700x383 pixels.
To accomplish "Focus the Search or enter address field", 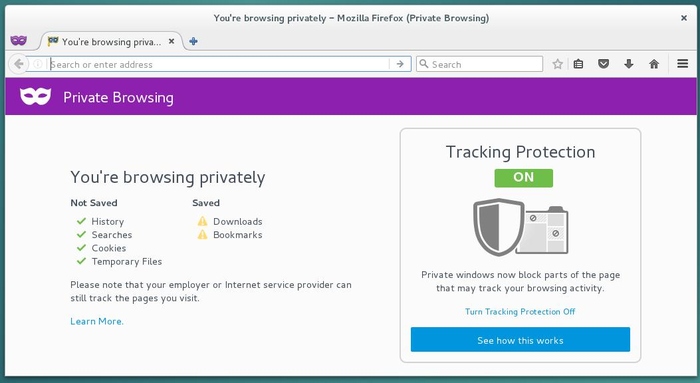I will point(219,64).
